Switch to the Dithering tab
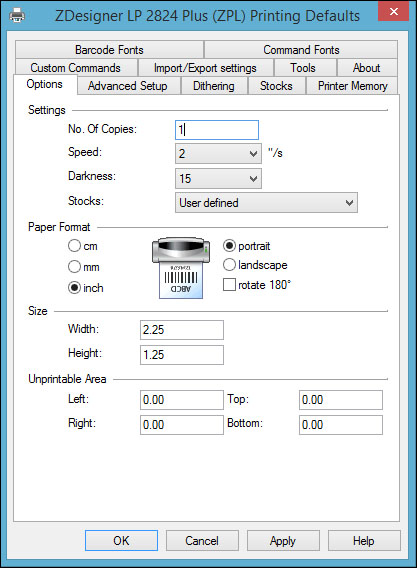 pos(214,86)
